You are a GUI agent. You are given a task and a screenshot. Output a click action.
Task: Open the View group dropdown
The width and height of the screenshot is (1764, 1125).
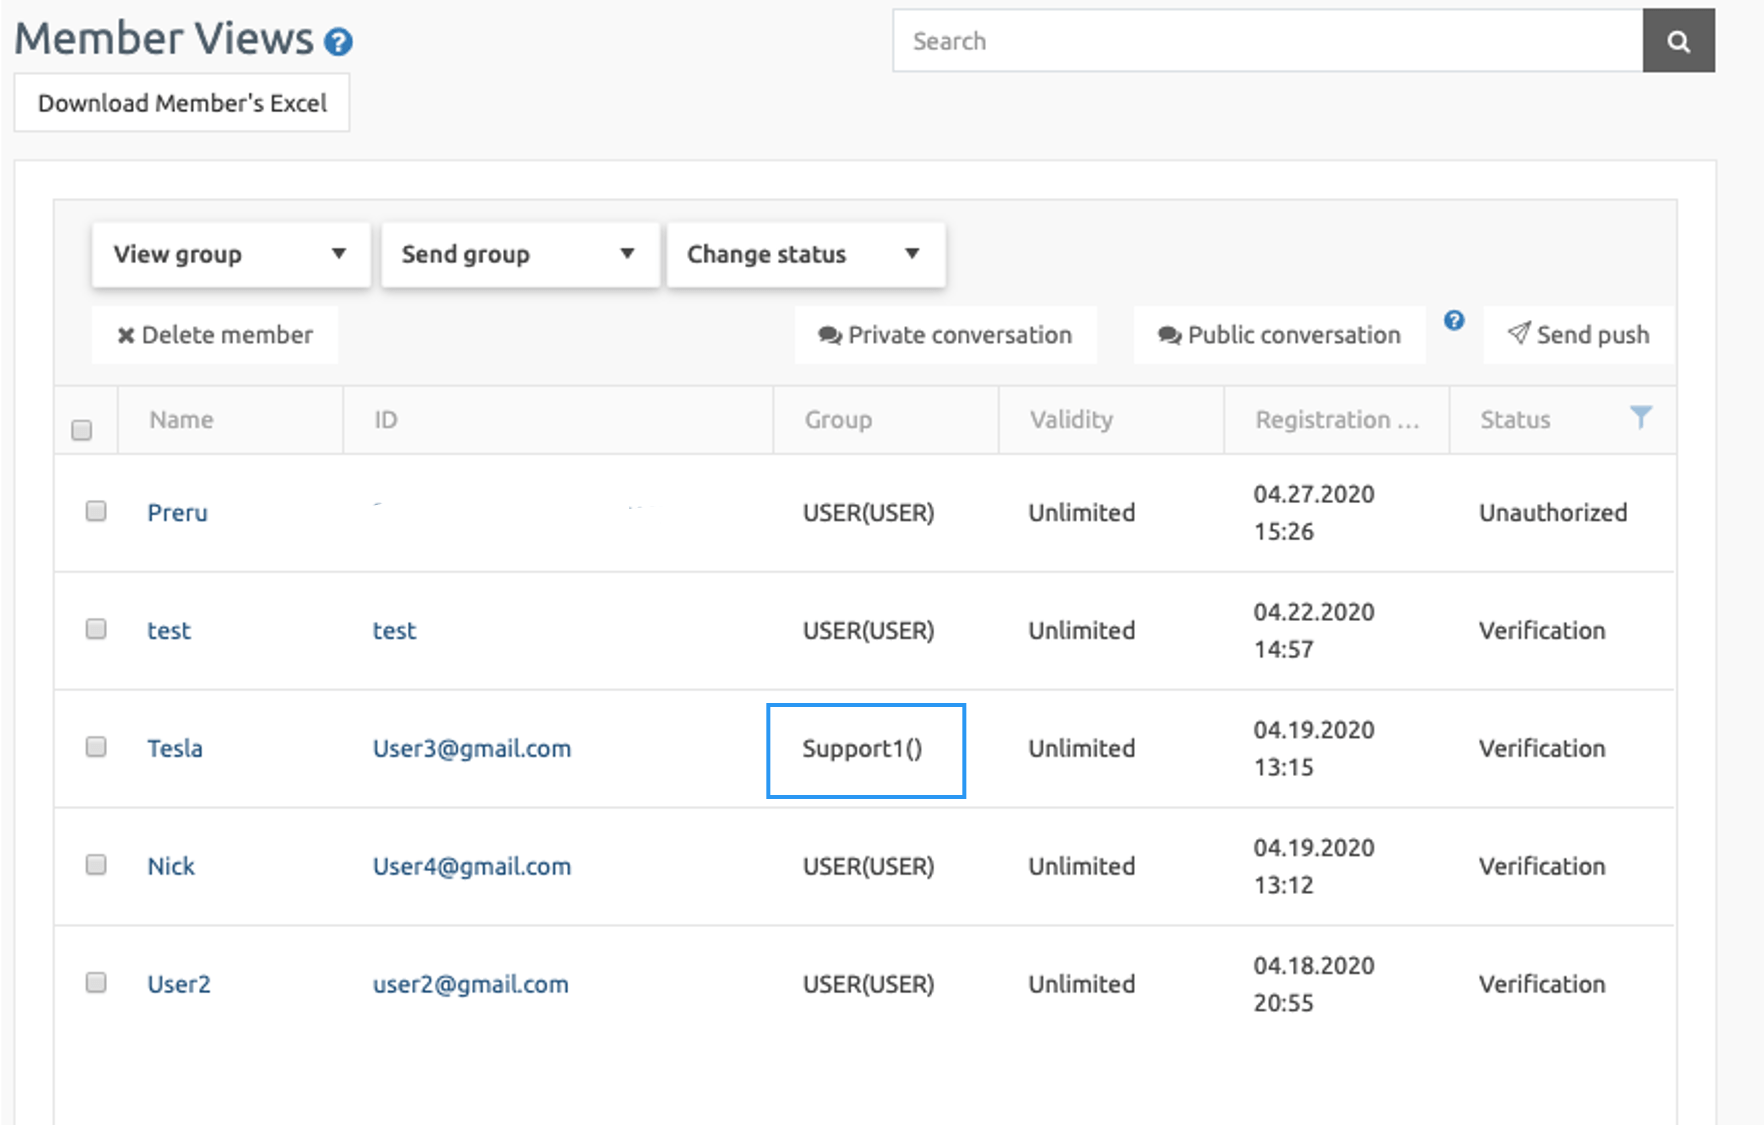[x=230, y=254]
